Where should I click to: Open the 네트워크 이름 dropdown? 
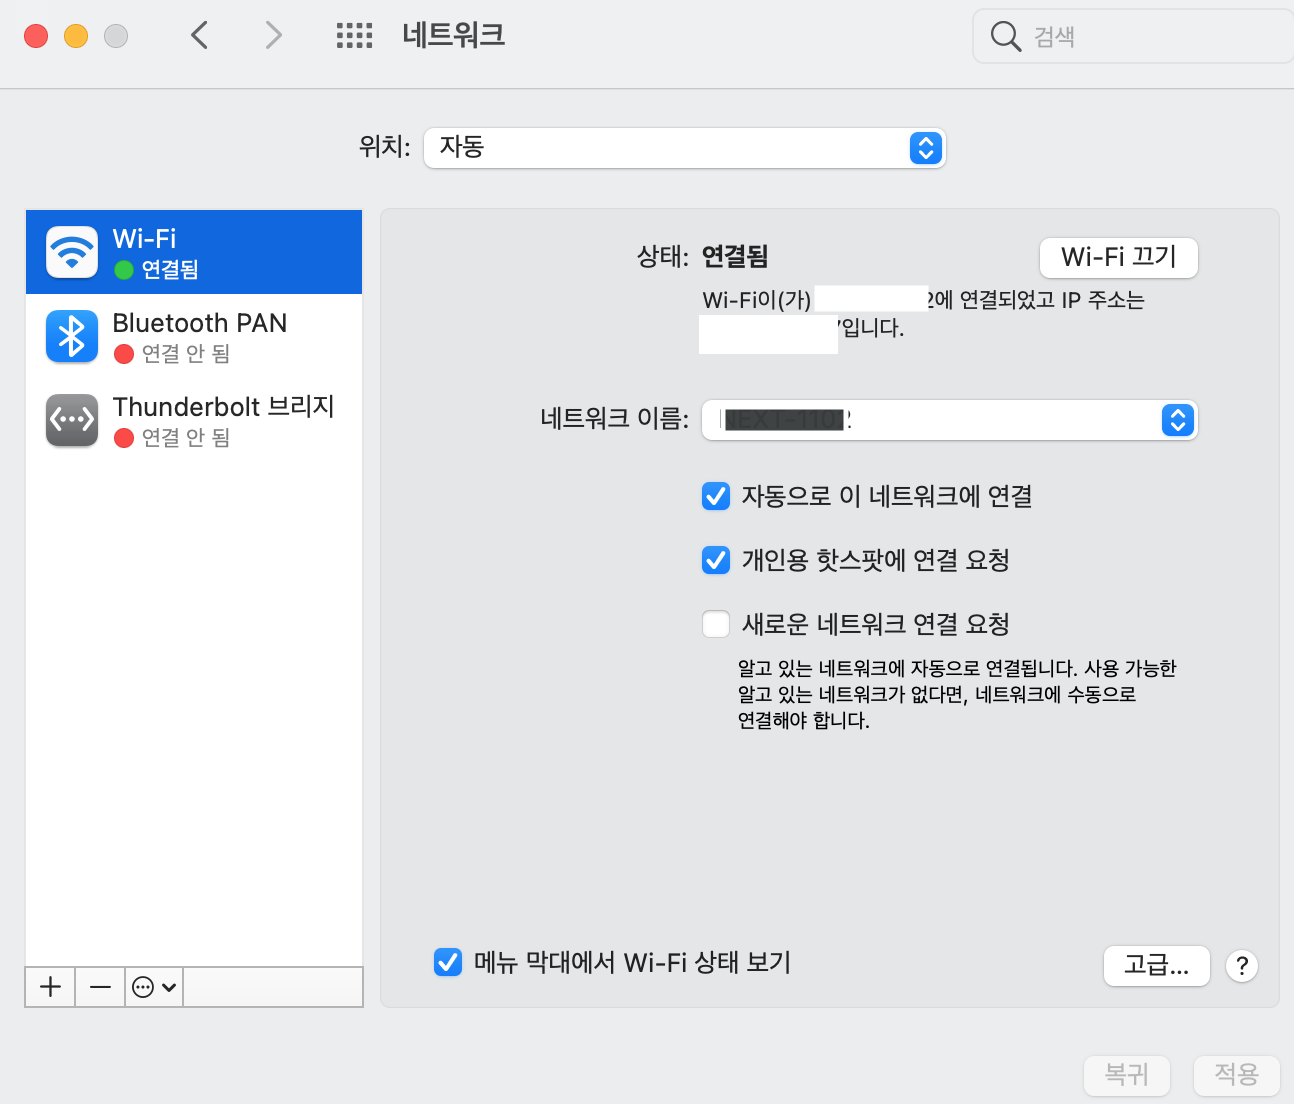click(x=949, y=420)
